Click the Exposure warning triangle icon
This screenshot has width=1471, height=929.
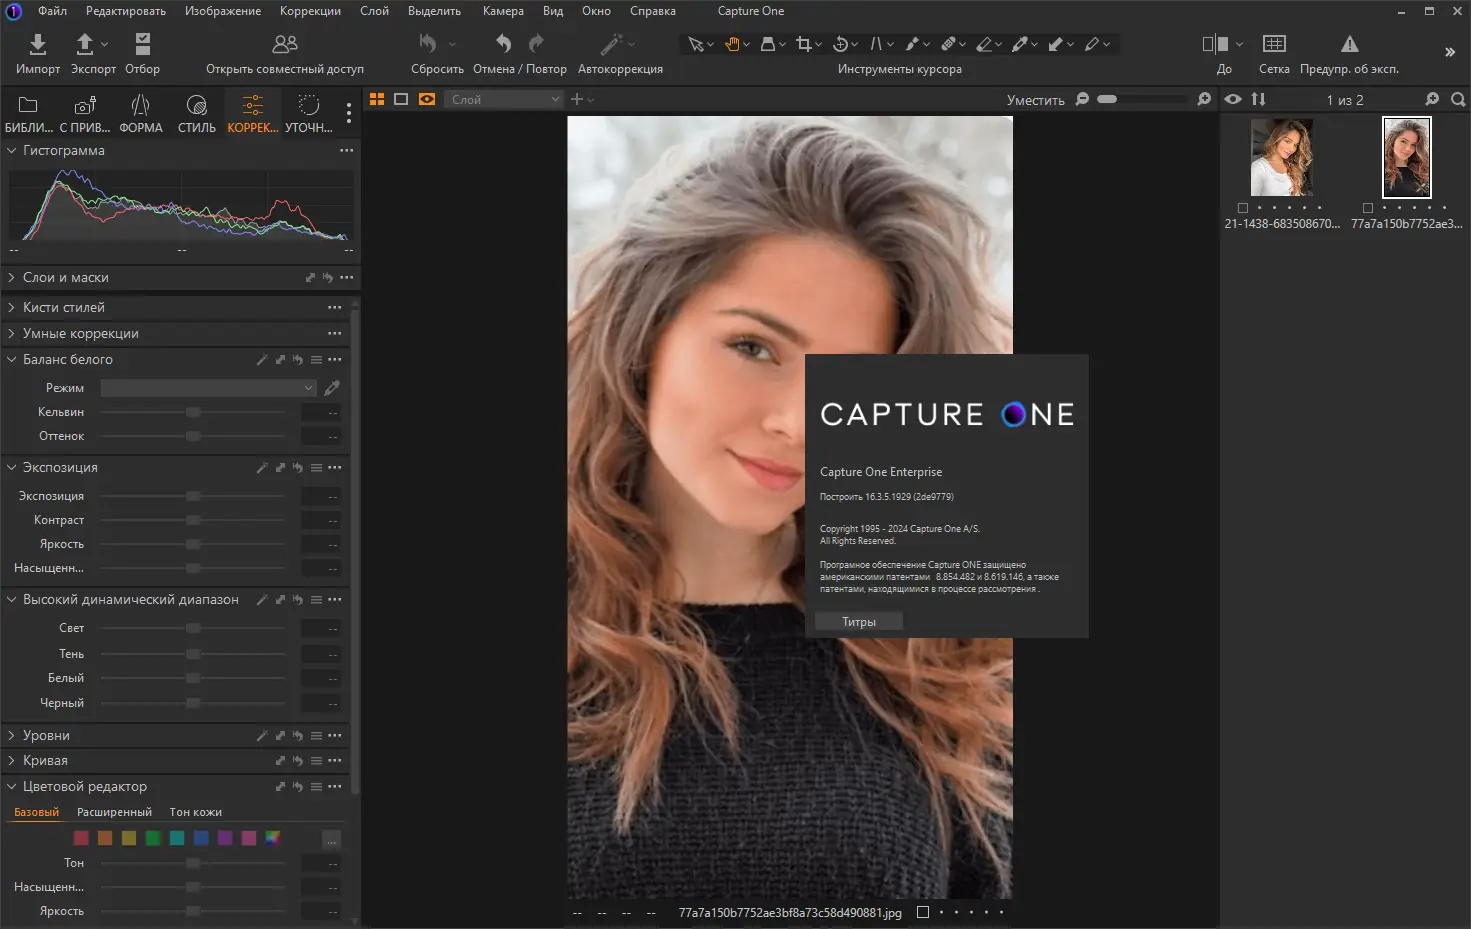pos(1349,44)
